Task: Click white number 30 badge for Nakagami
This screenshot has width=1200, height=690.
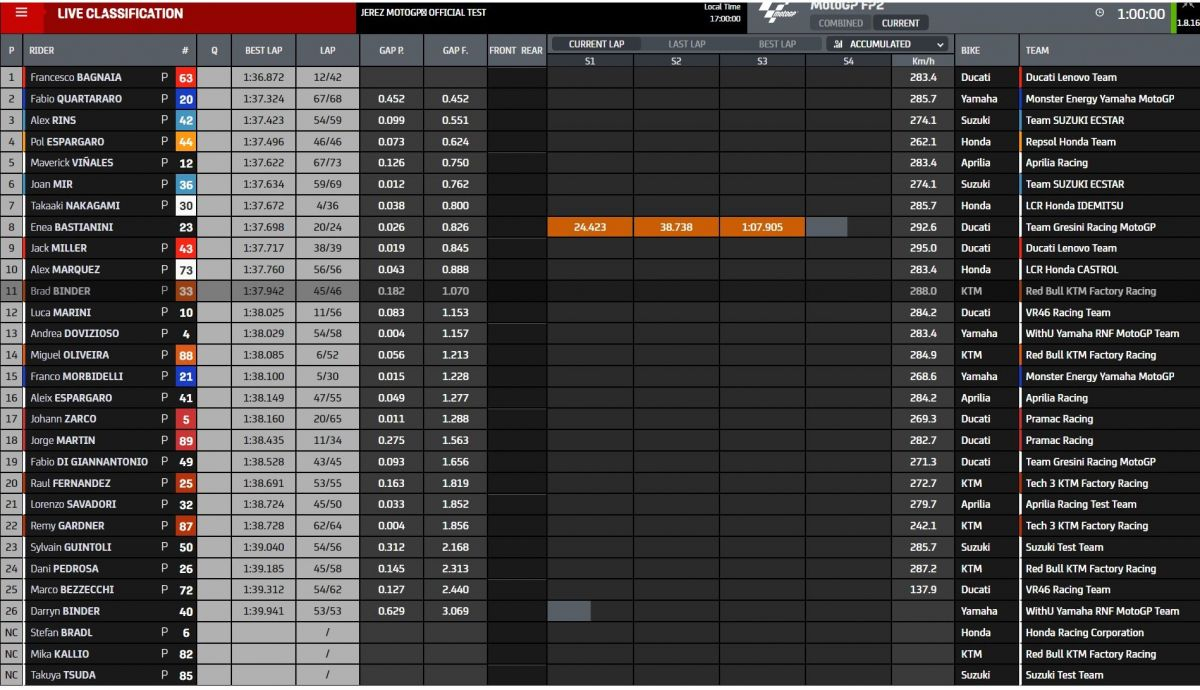Action: [x=186, y=206]
